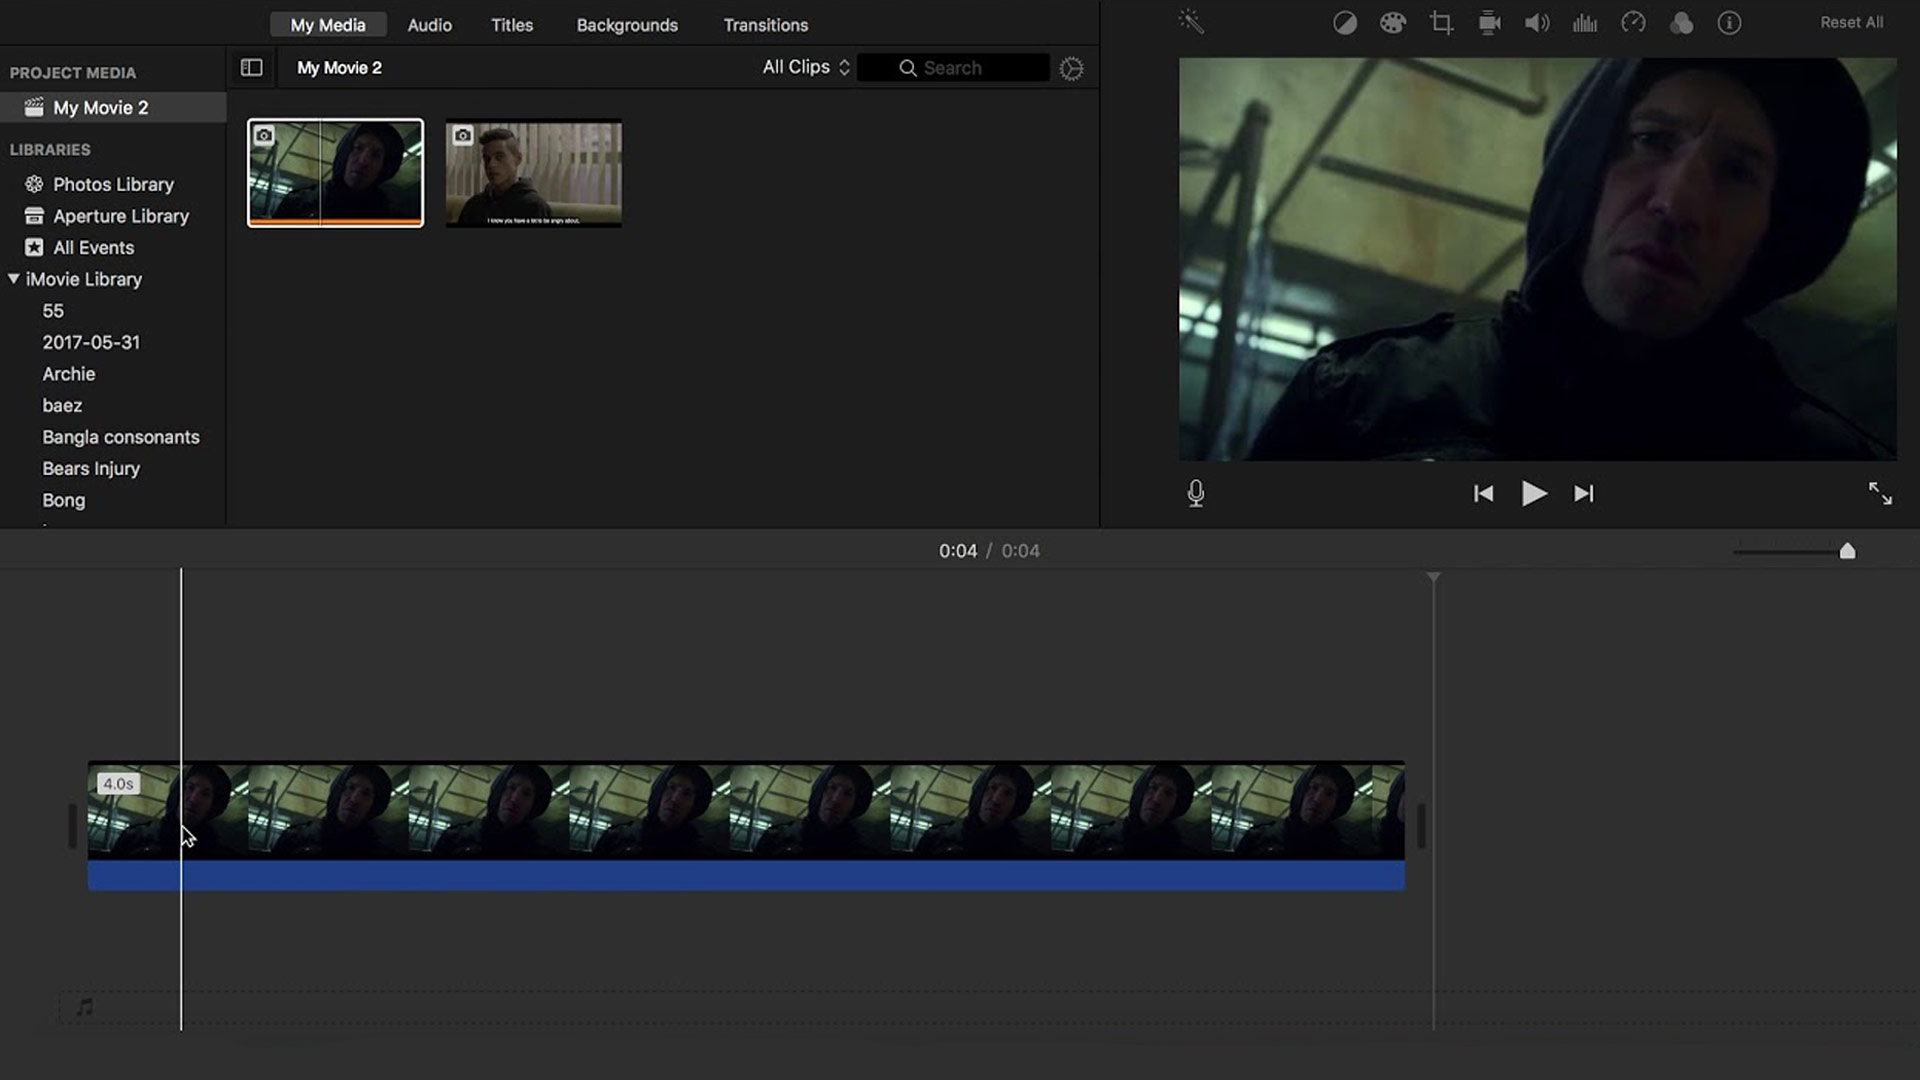Click the blue audio track bar
The height and width of the screenshot is (1080, 1920).
[746, 876]
